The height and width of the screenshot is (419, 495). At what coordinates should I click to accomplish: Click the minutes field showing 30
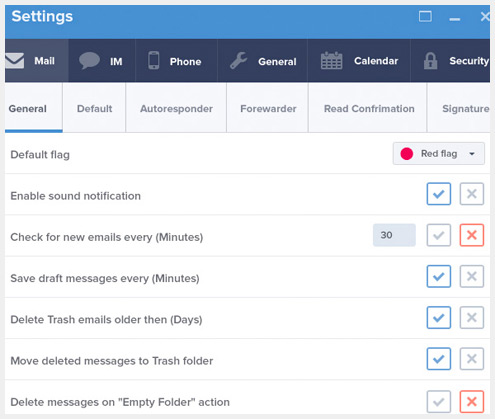(x=394, y=235)
